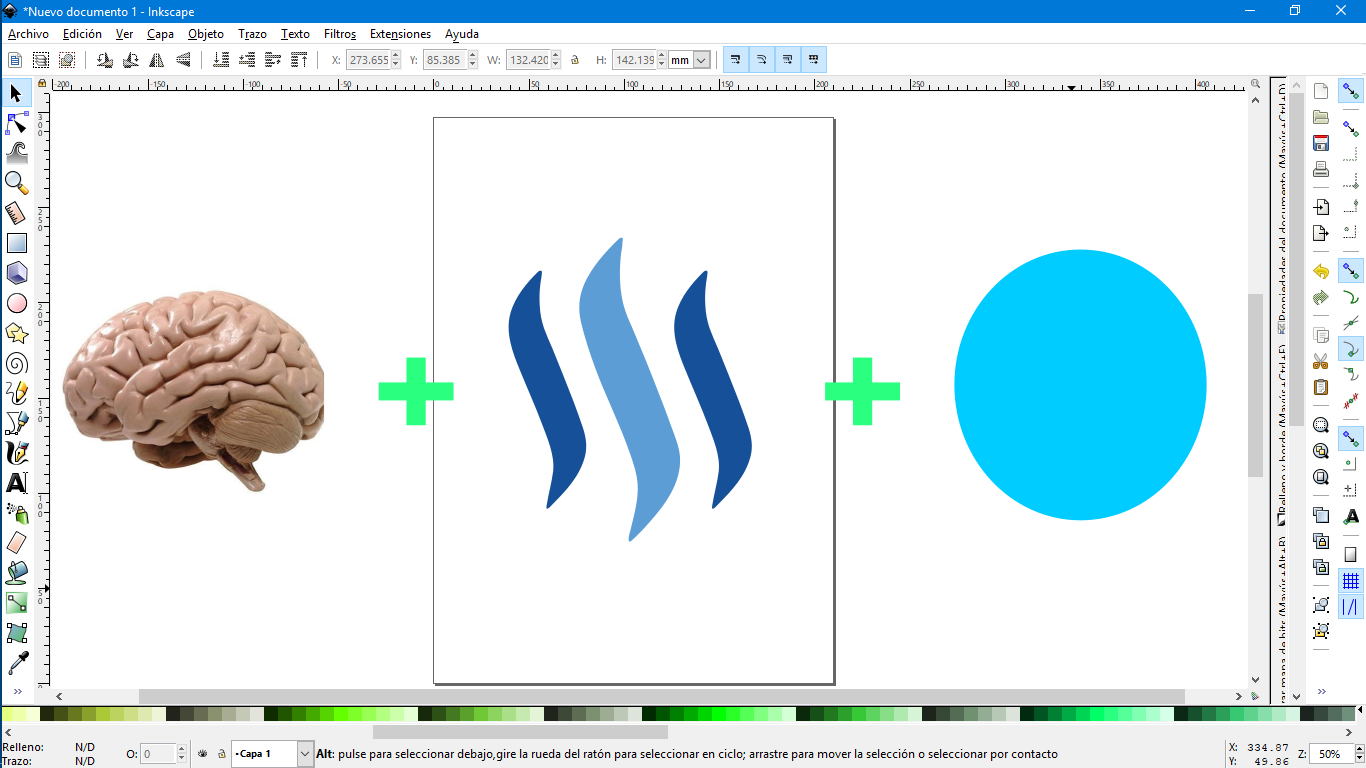Select the Star and polygon tool

[x=17, y=333]
